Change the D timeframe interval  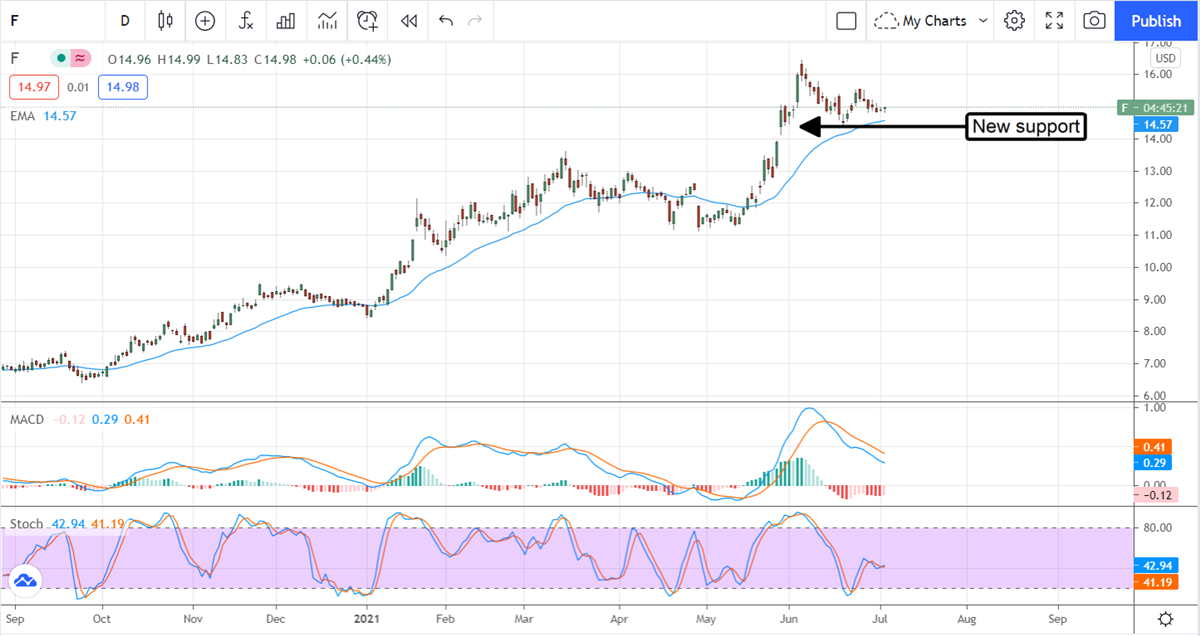click(125, 20)
